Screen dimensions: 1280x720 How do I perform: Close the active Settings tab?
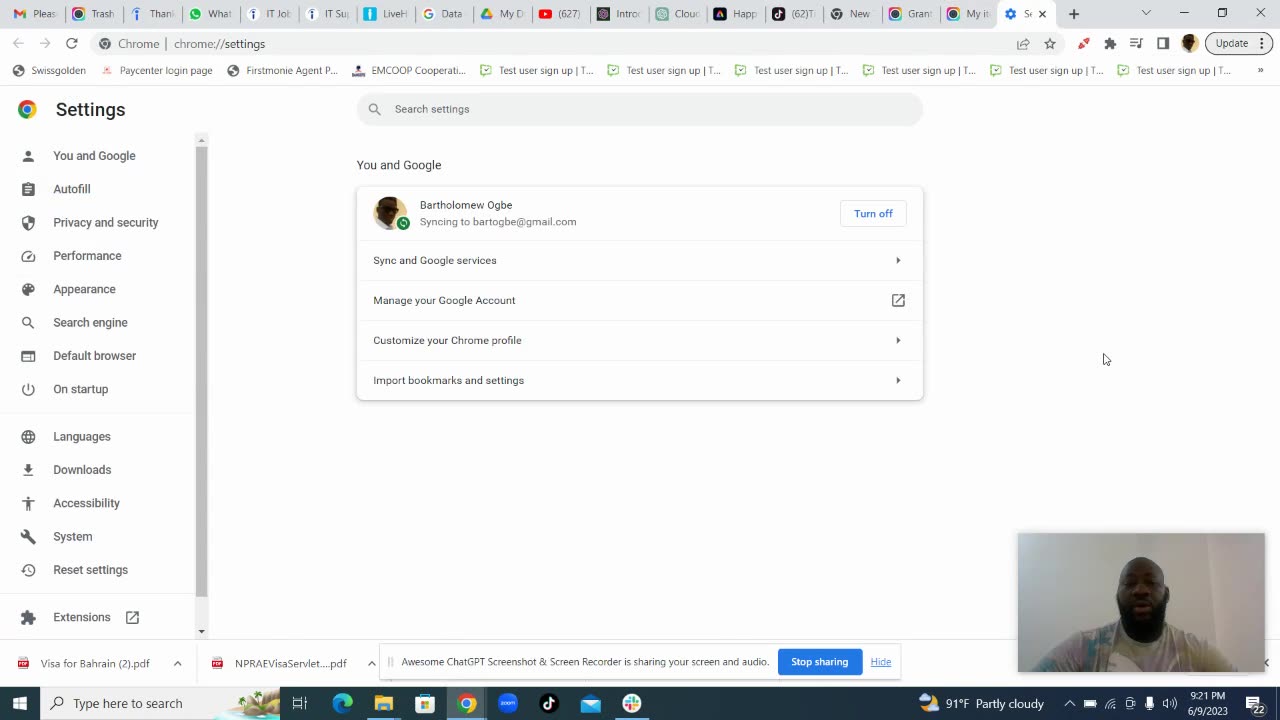point(1042,14)
